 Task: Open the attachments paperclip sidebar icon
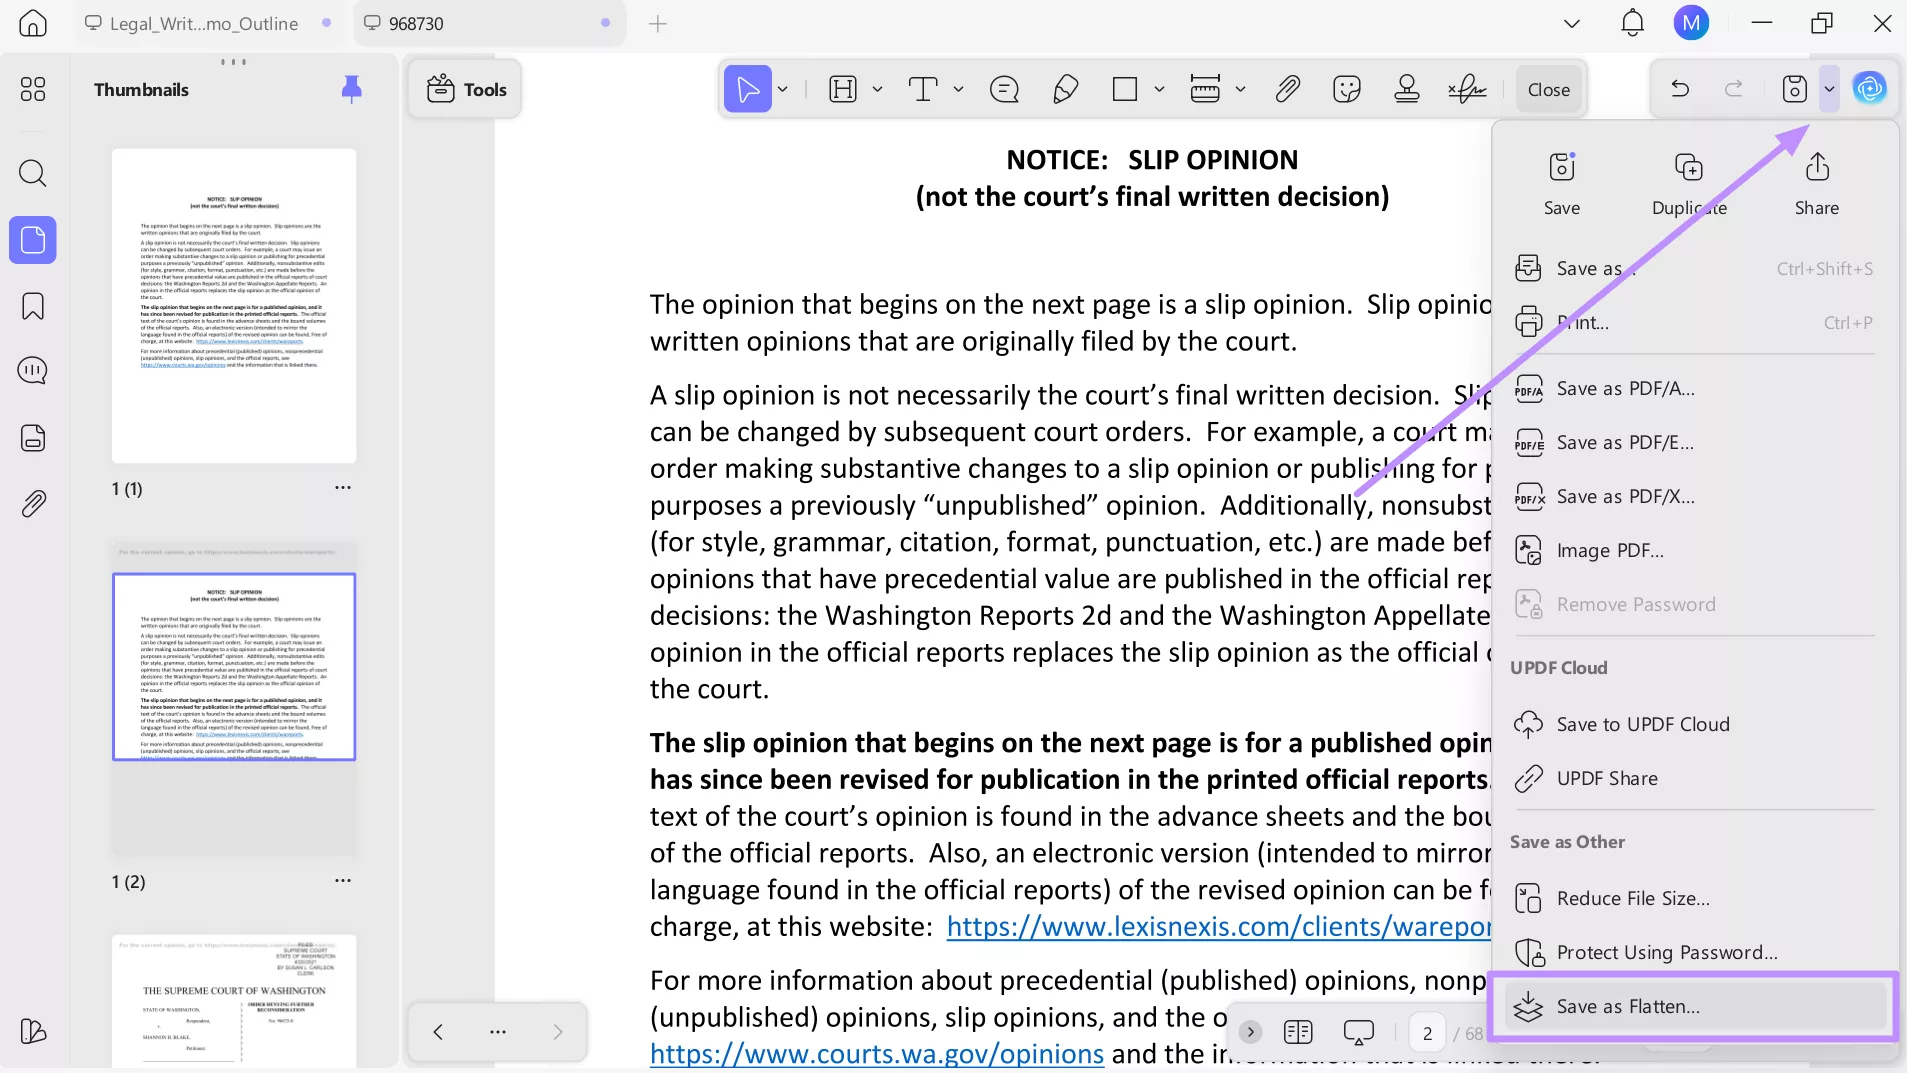(x=33, y=503)
